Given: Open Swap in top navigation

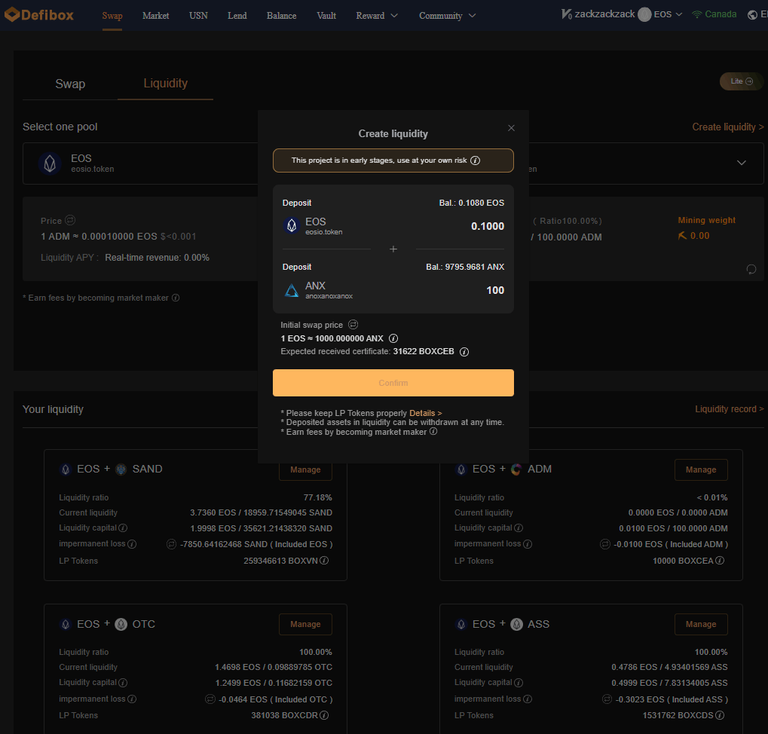Looking at the screenshot, I should (112, 16).
